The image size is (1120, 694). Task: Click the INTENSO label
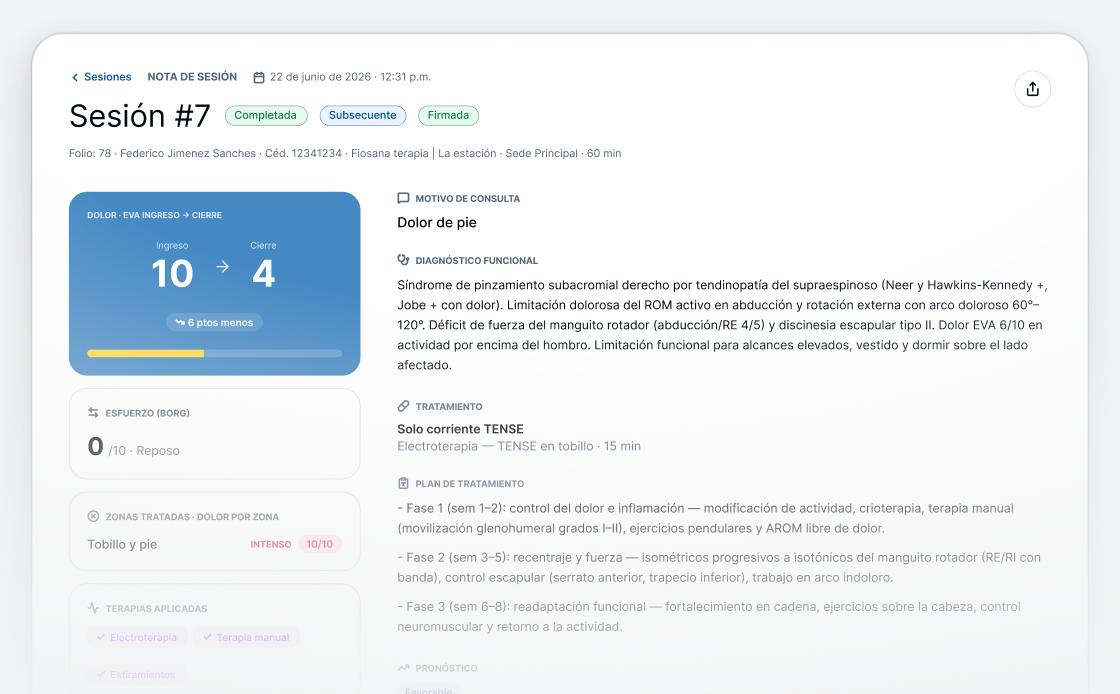coord(271,544)
